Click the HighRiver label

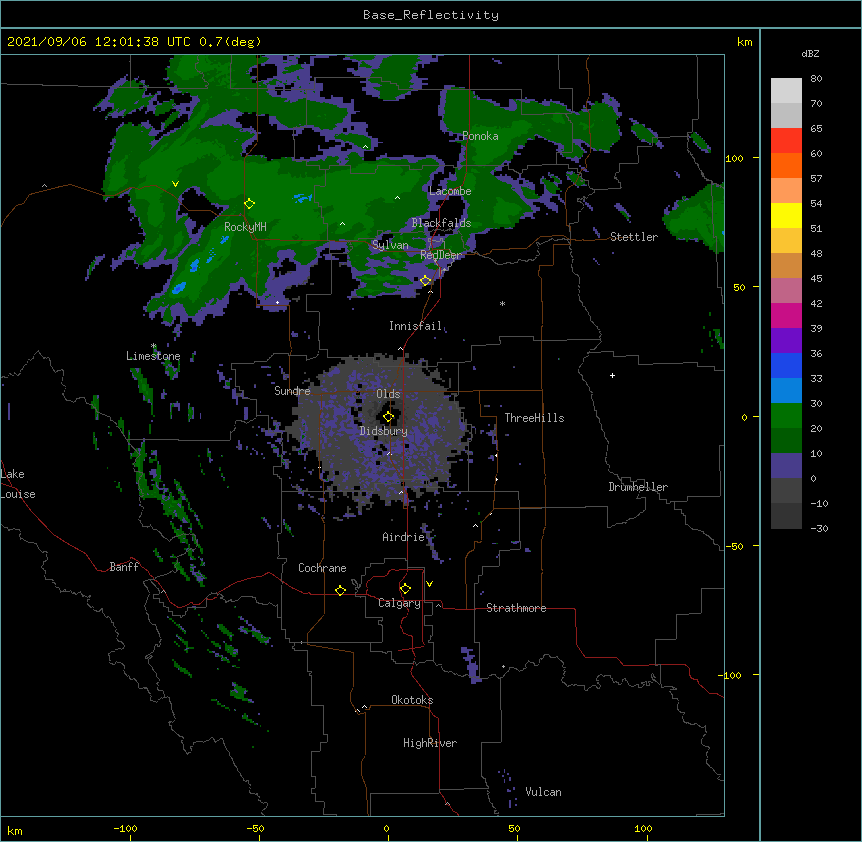click(430, 743)
